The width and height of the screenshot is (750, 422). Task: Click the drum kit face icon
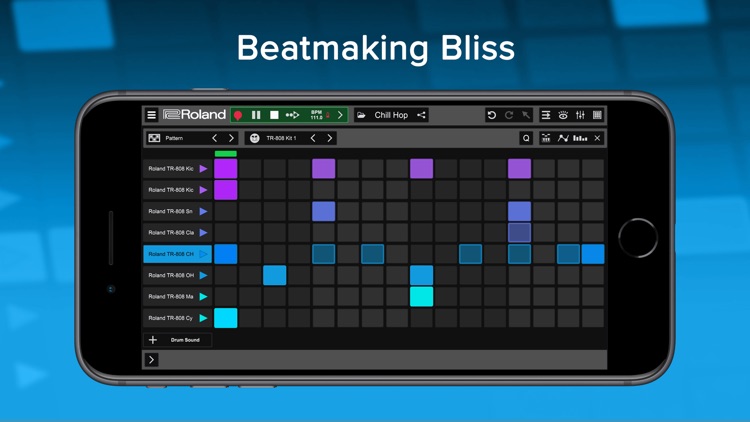click(x=254, y=138)
